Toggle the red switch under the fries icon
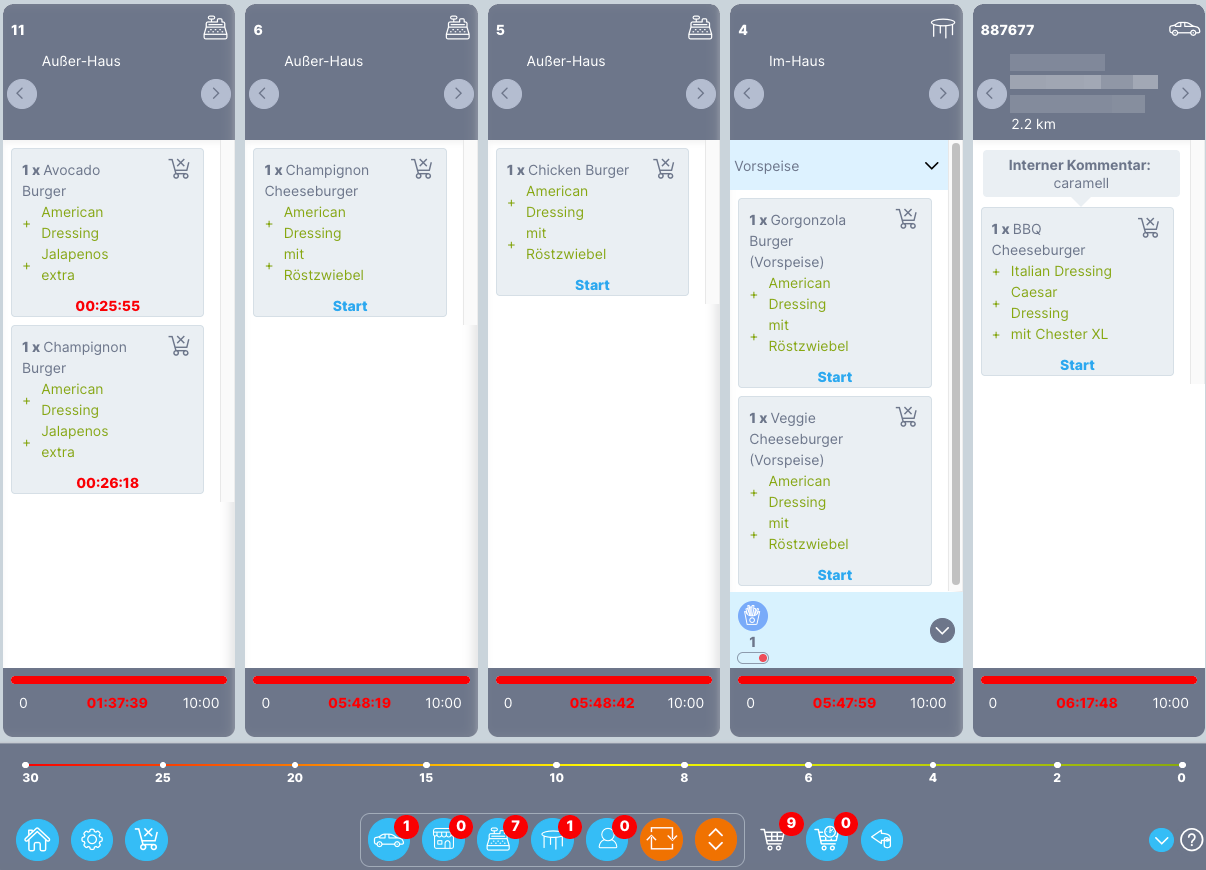Screen dimensions: 1206x870 coord(753,658)
